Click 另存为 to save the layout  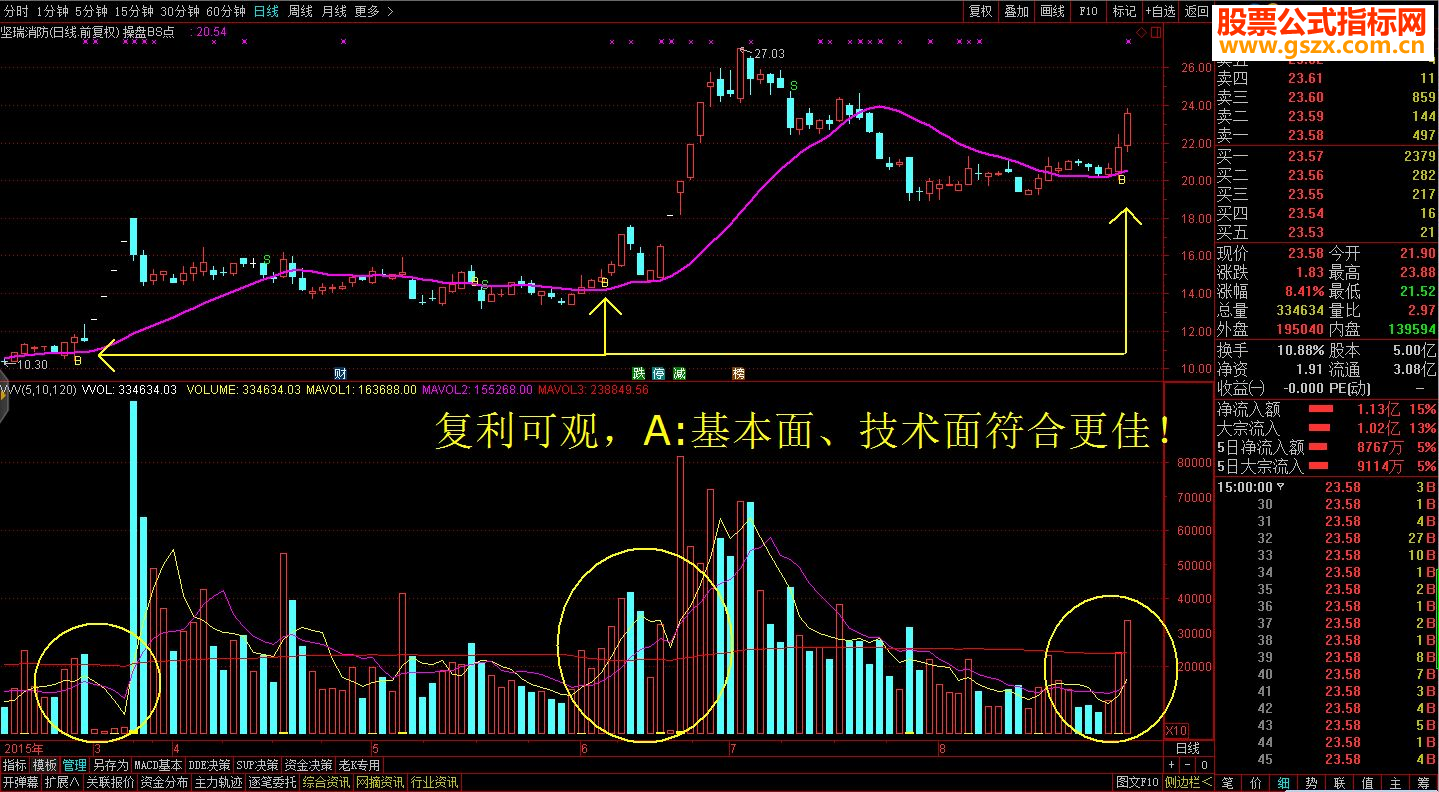(x=110, y=765)
